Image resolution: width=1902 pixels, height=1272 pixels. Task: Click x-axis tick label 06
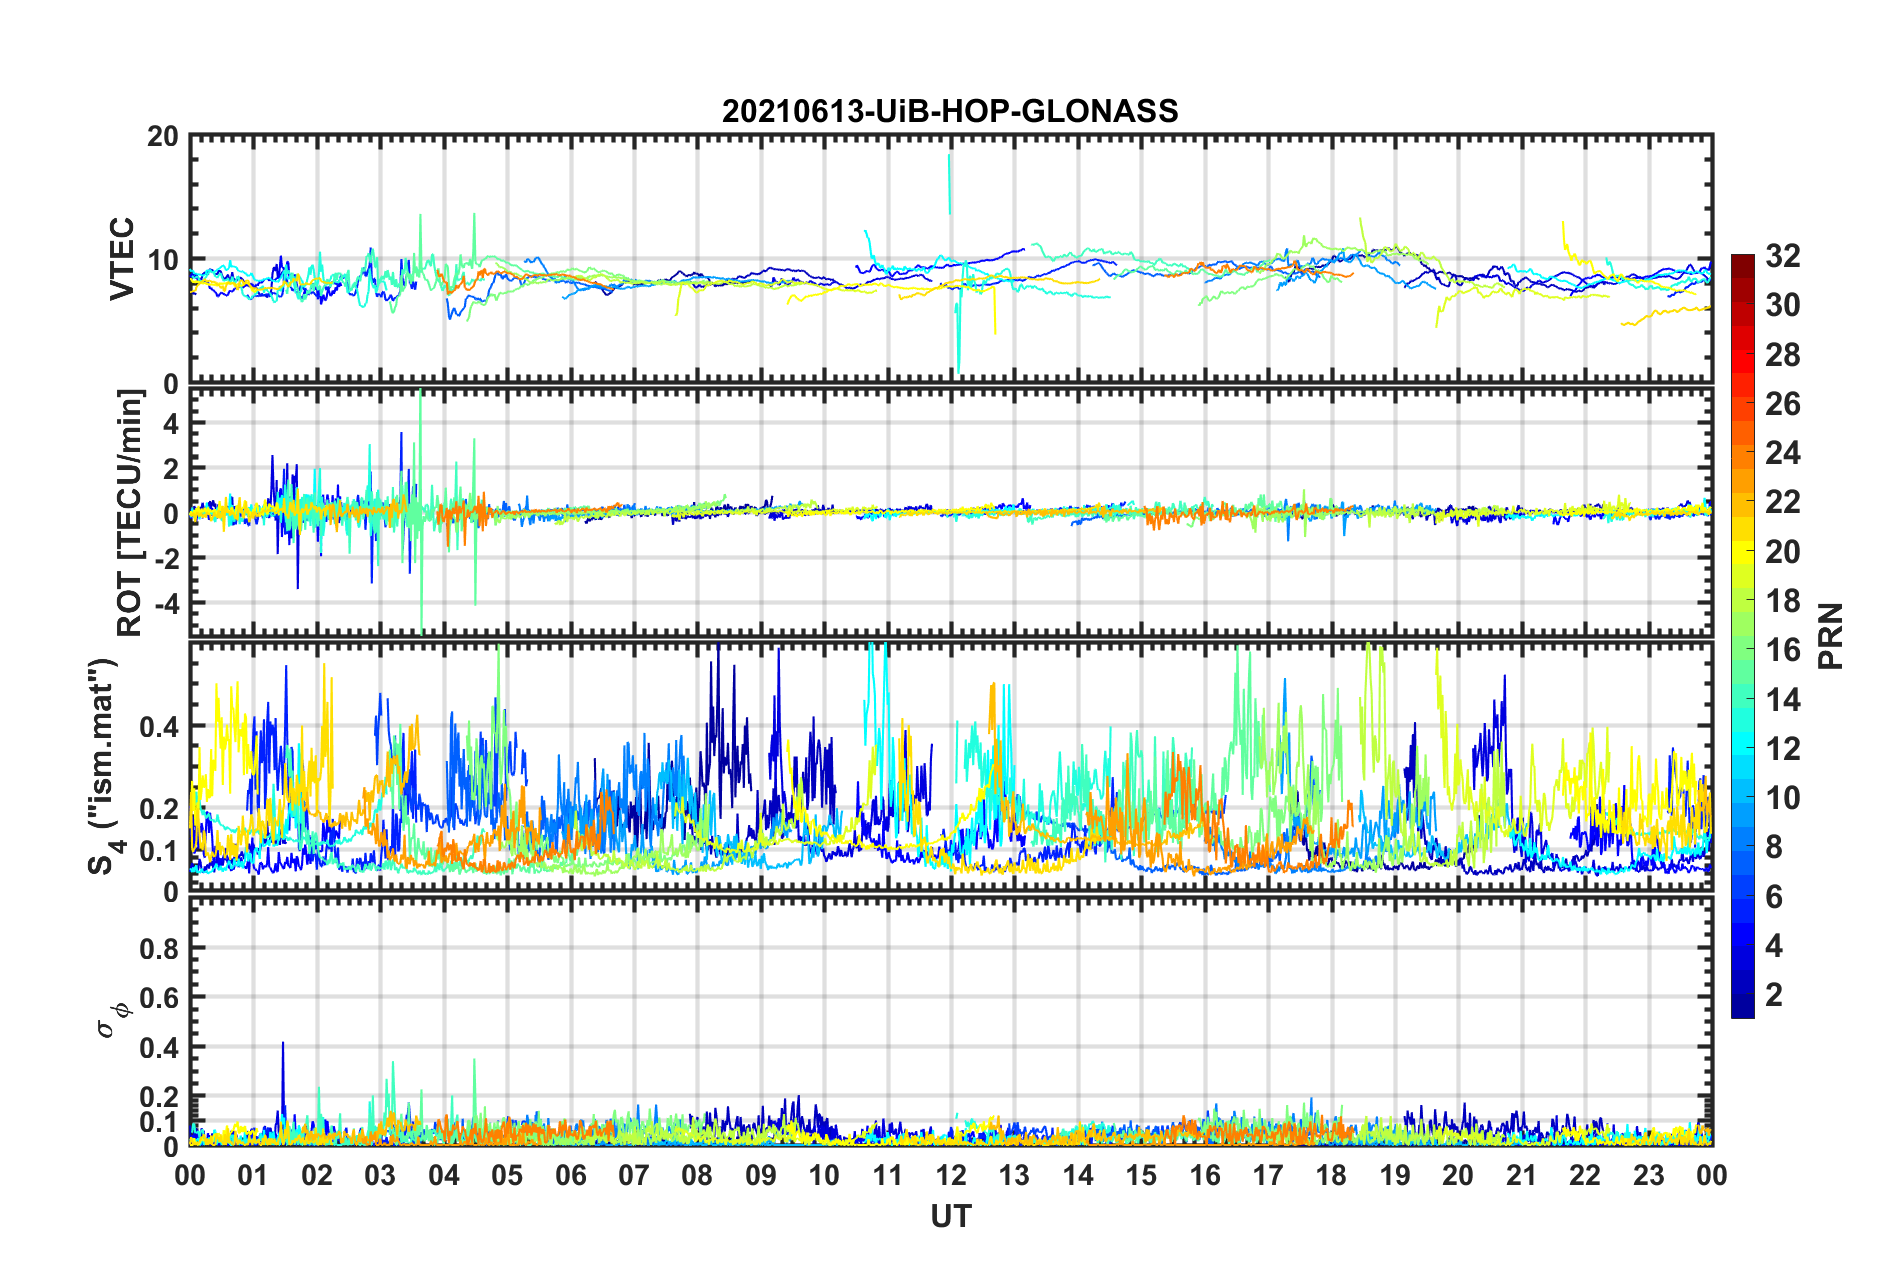(x=570, y=1175)
